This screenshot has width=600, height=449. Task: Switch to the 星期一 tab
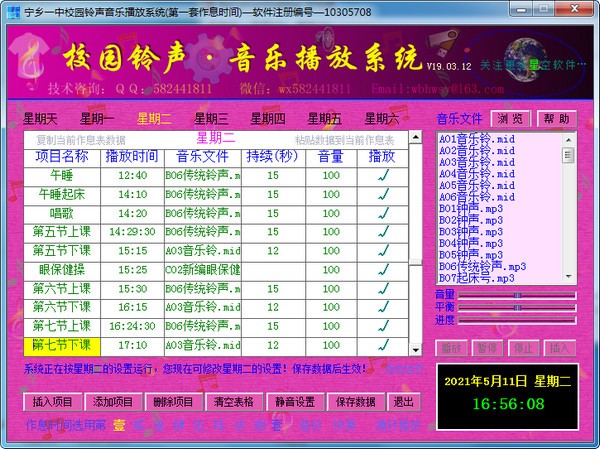(98, 119)
